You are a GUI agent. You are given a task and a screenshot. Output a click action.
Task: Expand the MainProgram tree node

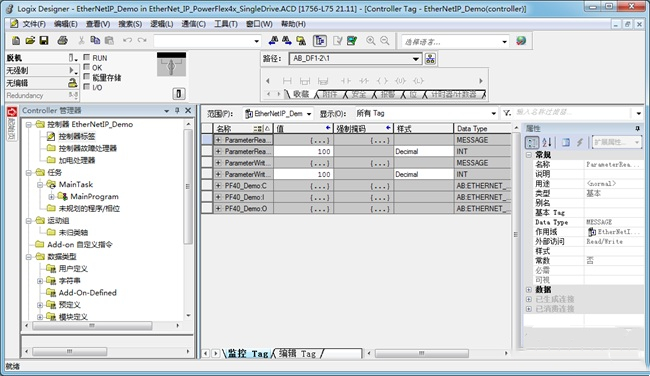point(51,196)
